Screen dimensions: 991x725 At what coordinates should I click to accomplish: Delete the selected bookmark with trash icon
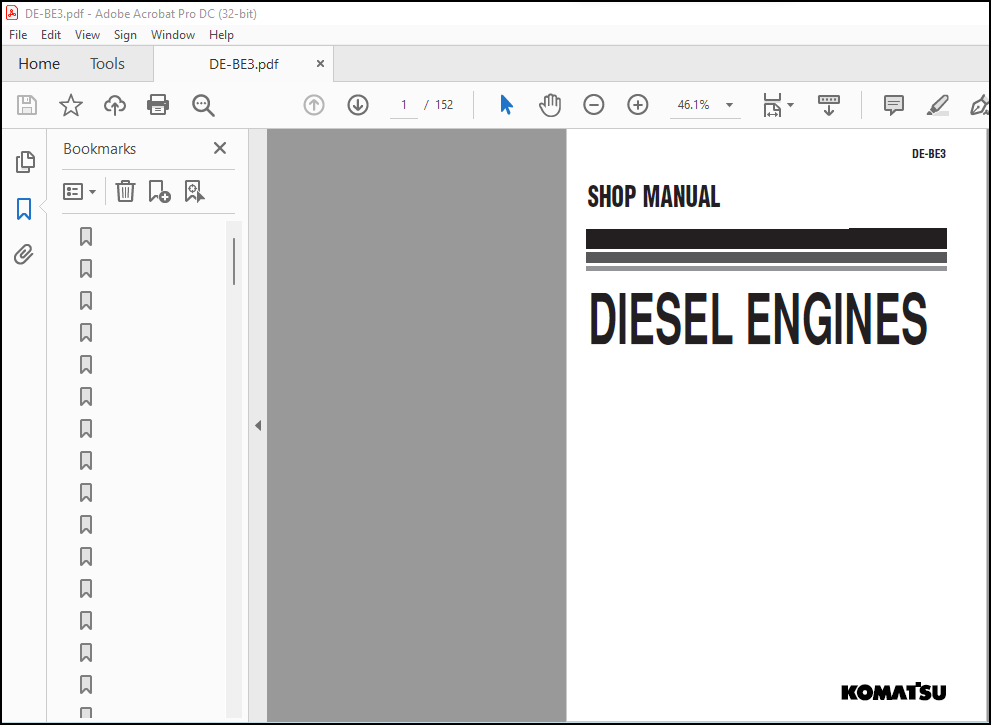pyautogui.click(x=125, y=191)
